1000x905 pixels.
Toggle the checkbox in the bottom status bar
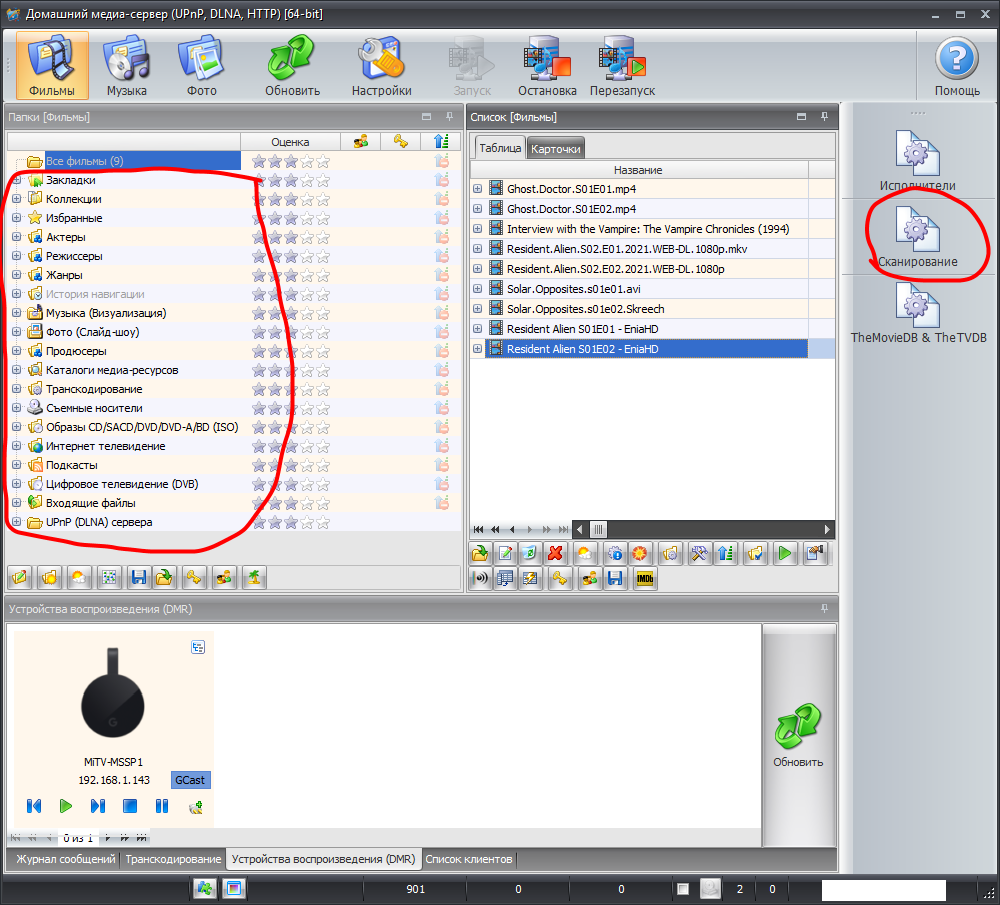coord(682,889)
